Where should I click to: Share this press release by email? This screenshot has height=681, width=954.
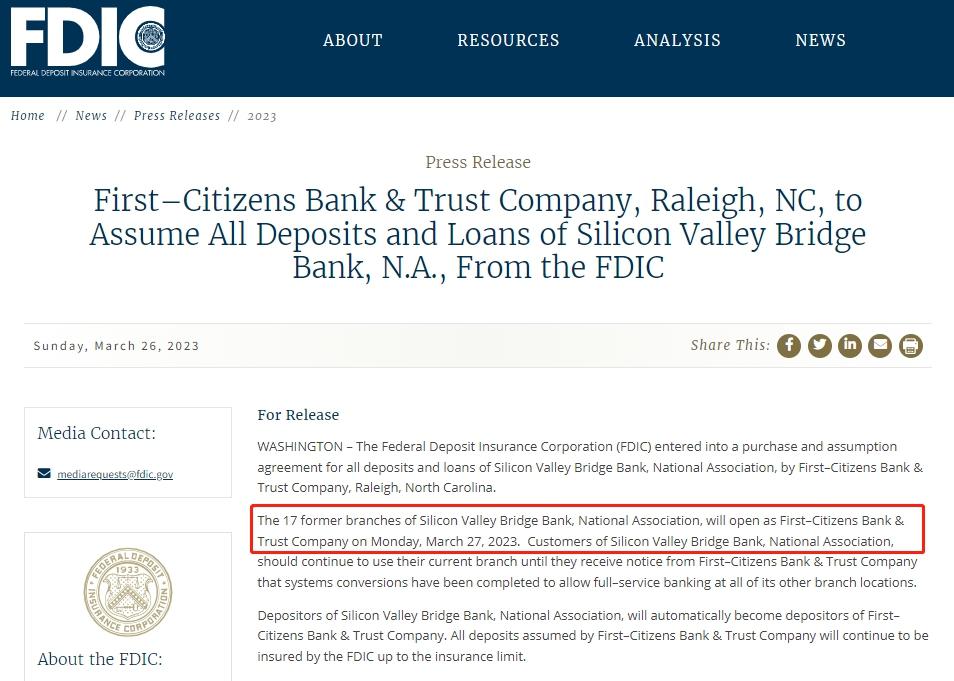[x=880, y=346]
